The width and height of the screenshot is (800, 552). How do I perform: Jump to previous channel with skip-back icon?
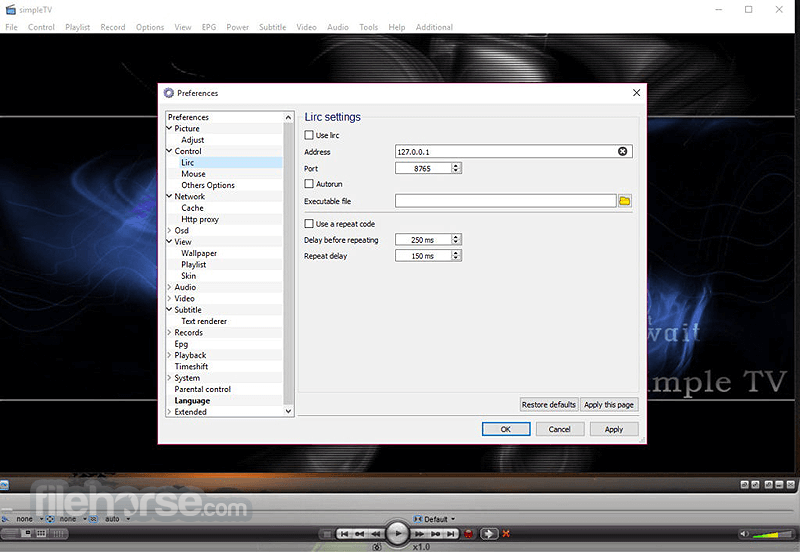[x=344, y=534]
